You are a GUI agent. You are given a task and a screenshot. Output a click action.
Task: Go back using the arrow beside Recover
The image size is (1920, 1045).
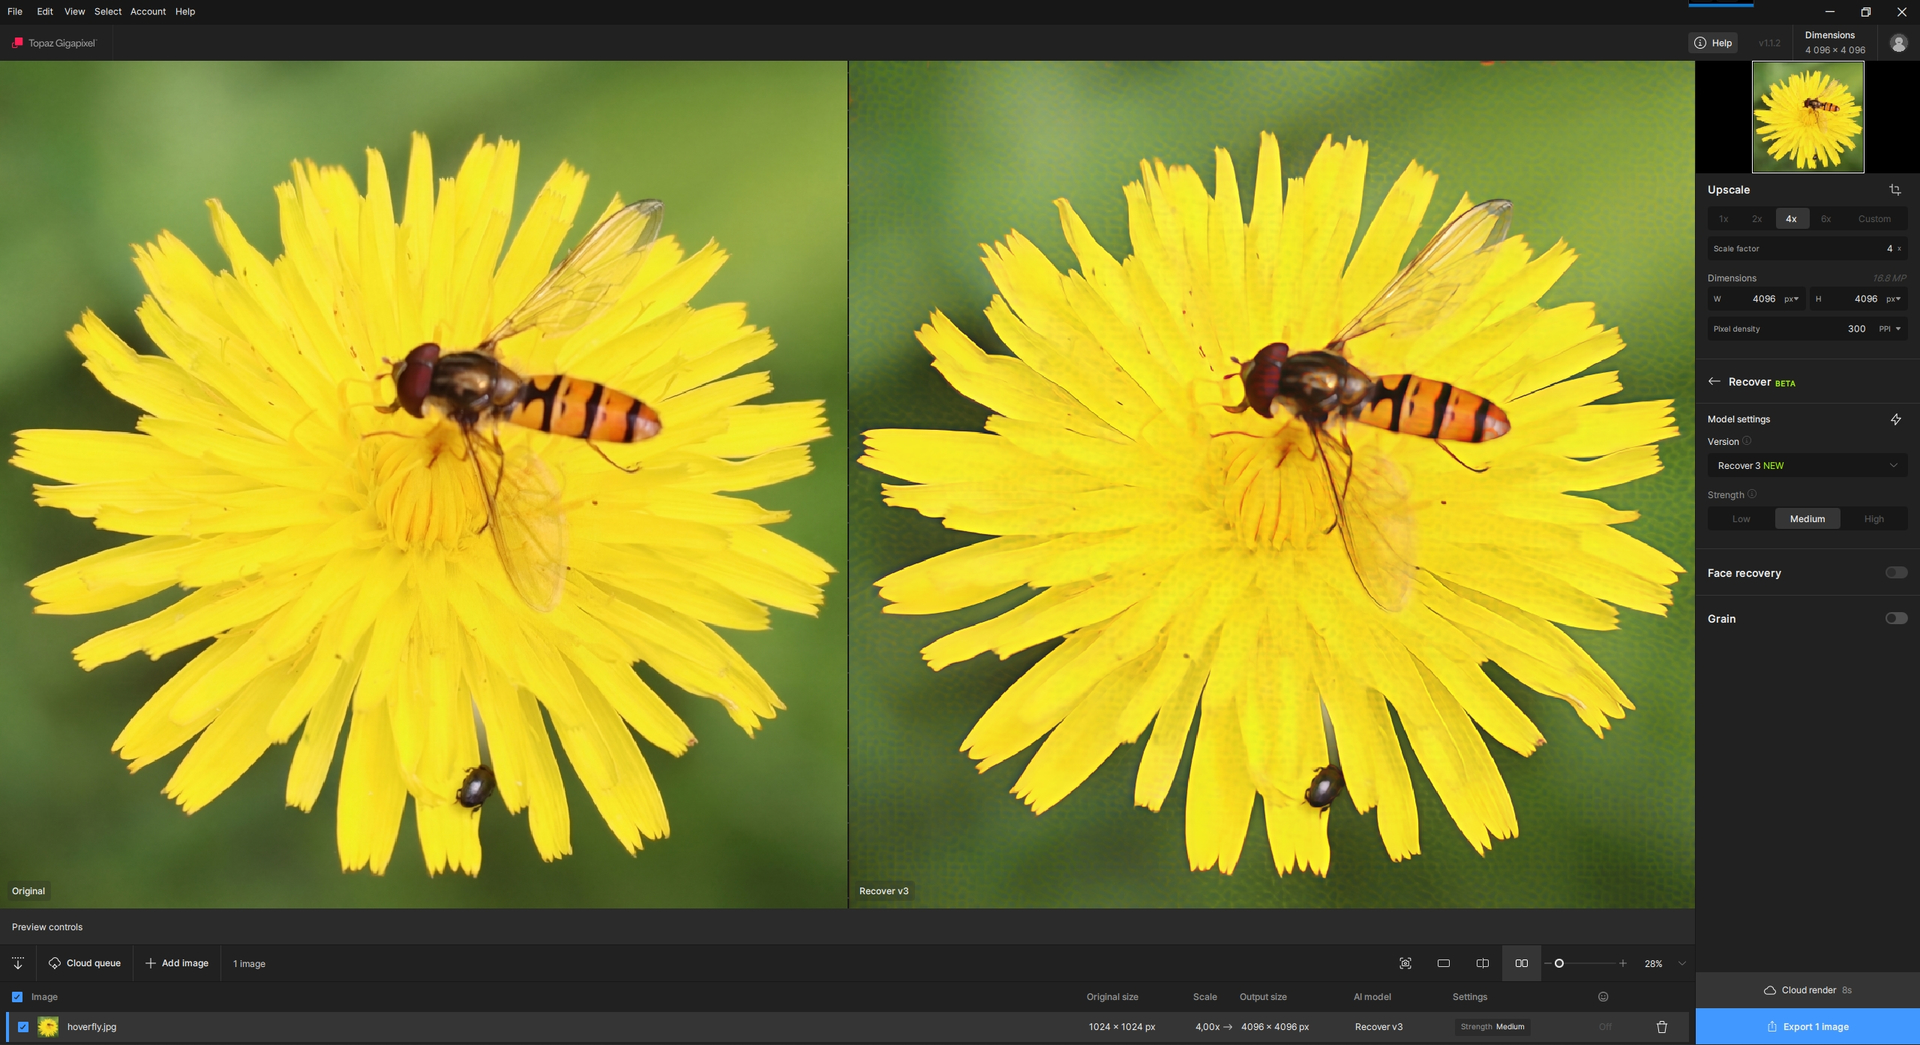(x=1714, y=382)
